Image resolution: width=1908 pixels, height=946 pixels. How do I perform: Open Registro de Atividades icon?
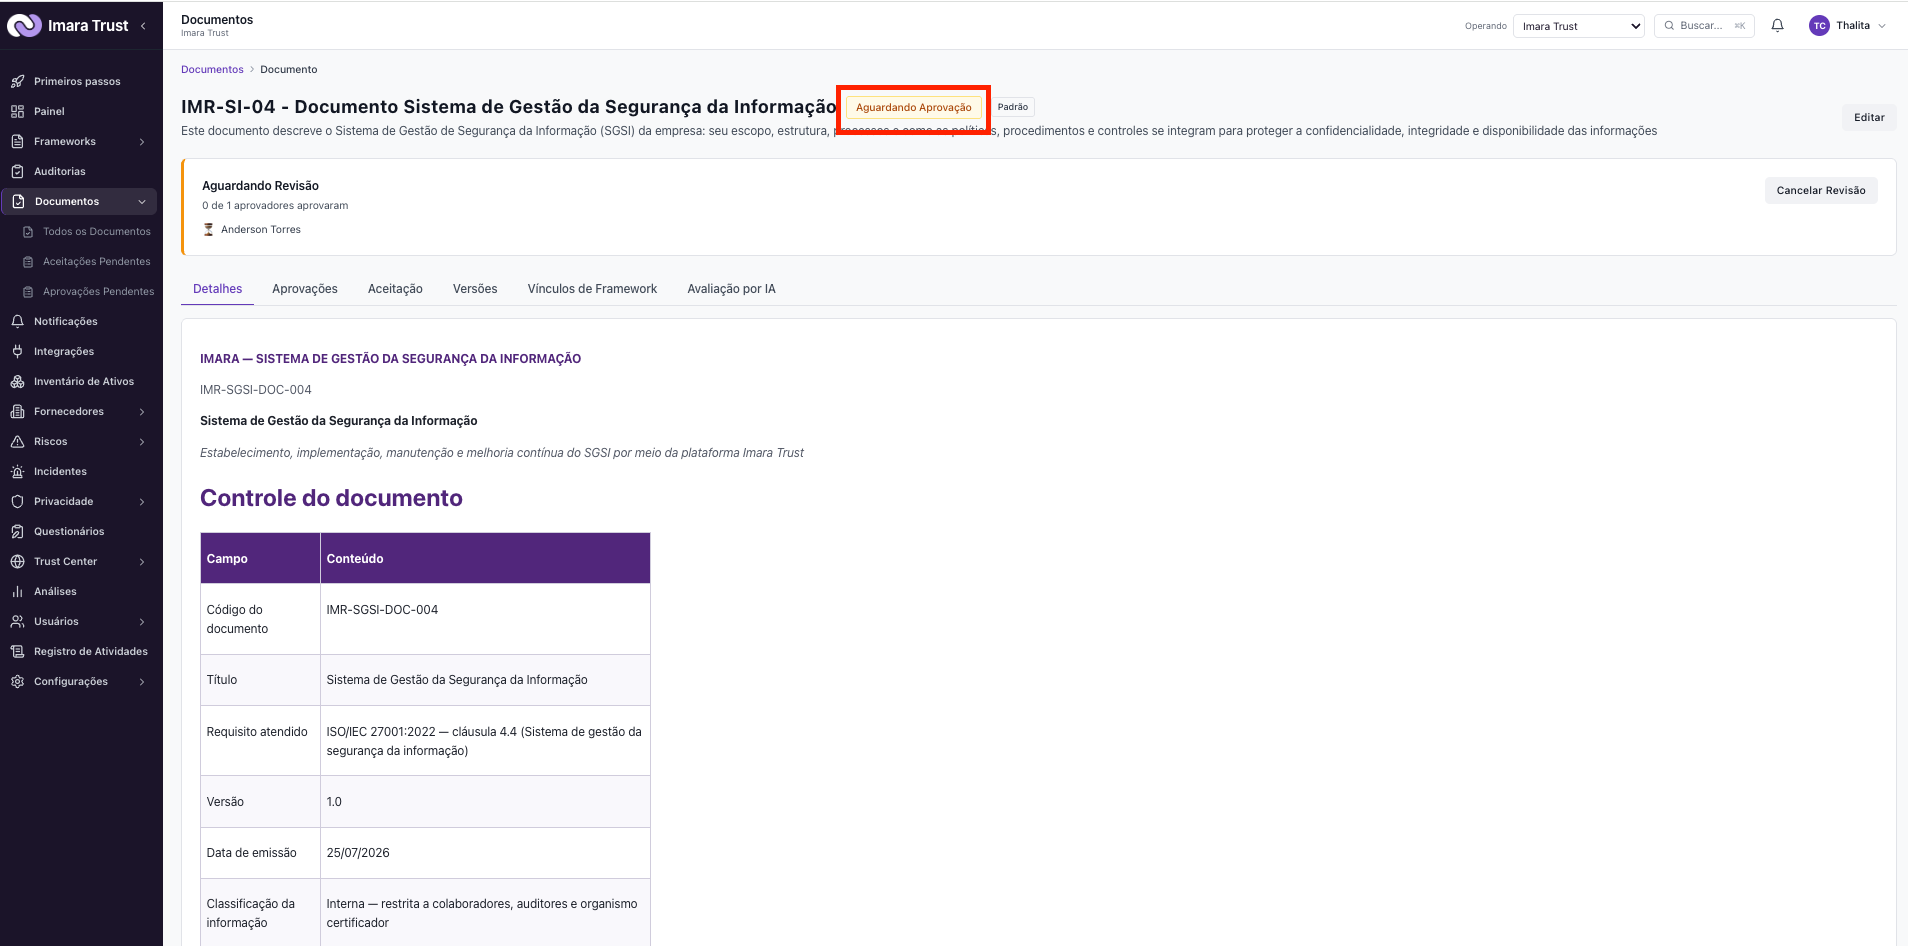(17, 651)
